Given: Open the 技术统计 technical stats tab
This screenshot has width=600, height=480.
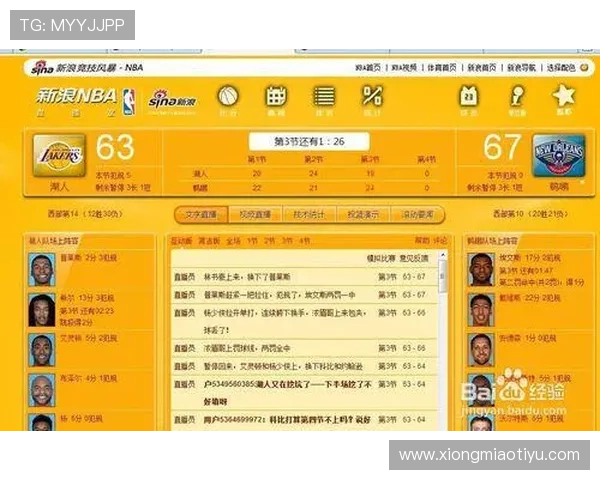Looking at the screenshot, I should pyautogui.click(x=309, y=214).
